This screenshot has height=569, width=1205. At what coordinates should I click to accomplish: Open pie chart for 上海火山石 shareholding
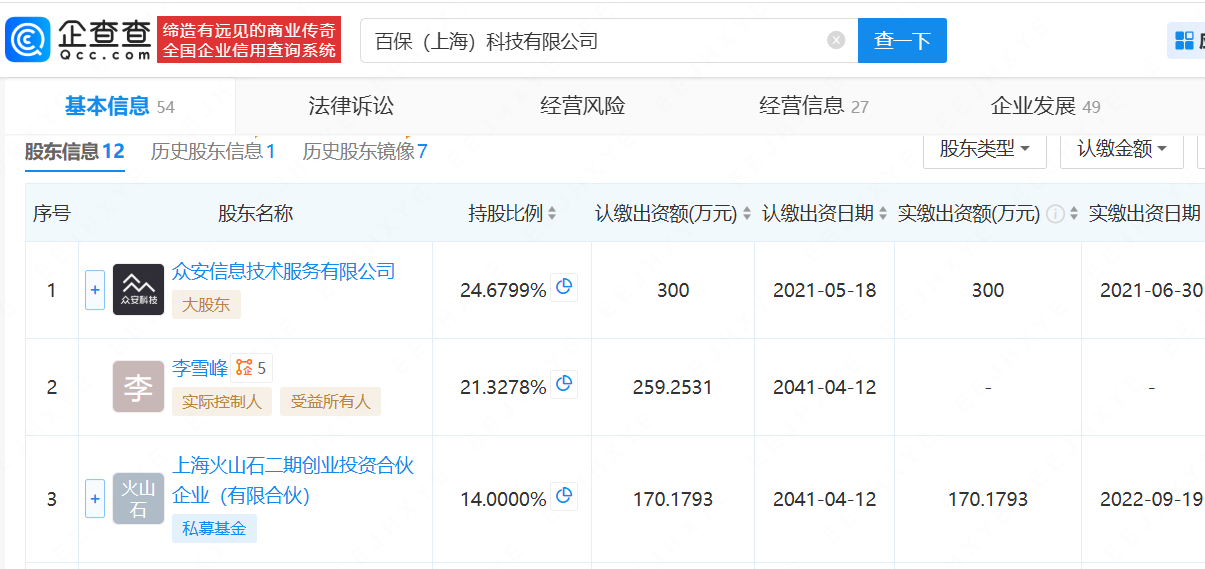(x=564, y=496)
